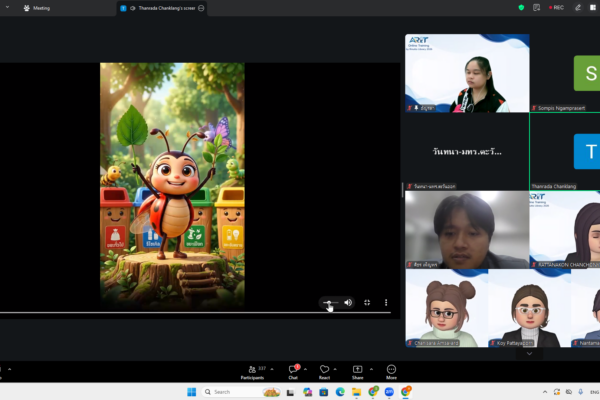Open the top-left window dropdown chevron
Screen dimensions: 600x400
pyautogui.click(x=7, y=7)
